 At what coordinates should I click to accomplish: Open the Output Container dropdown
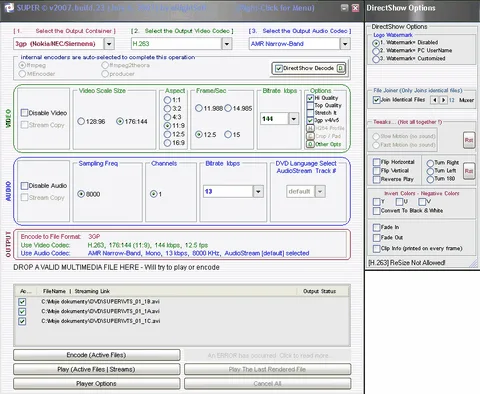pos(109,44)
